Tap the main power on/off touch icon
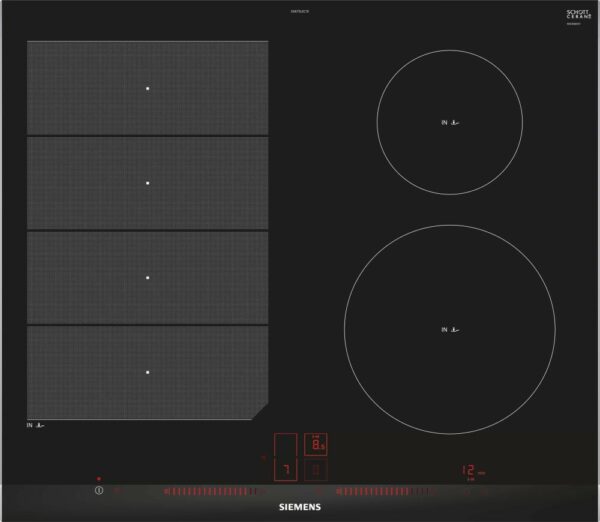Screen dimensions: 600x522 tap(99, 490)
